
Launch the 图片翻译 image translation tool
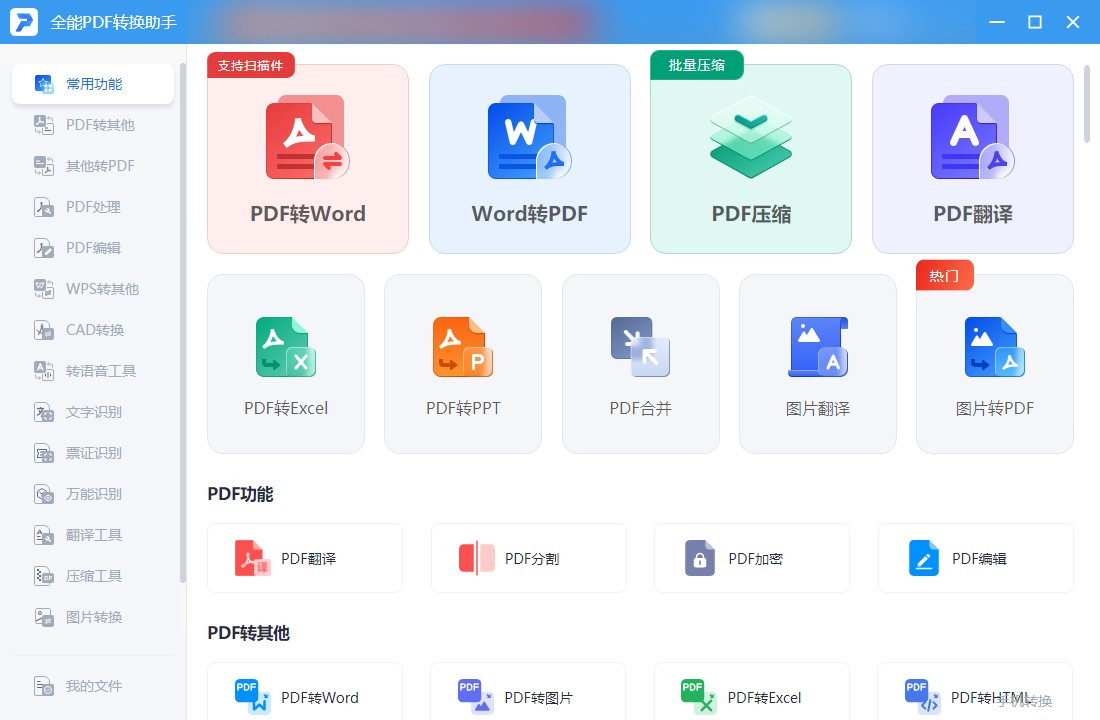817,363
